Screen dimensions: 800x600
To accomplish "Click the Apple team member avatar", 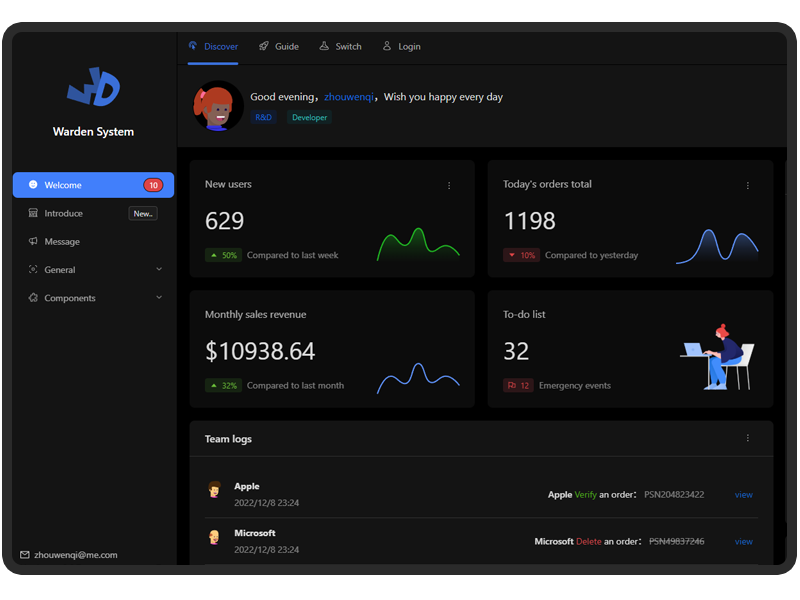I will click(214, 490).
